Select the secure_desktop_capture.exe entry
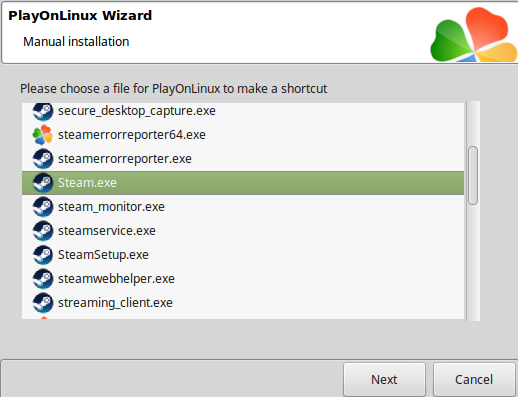The image size is (518, 397). [137, 111]
